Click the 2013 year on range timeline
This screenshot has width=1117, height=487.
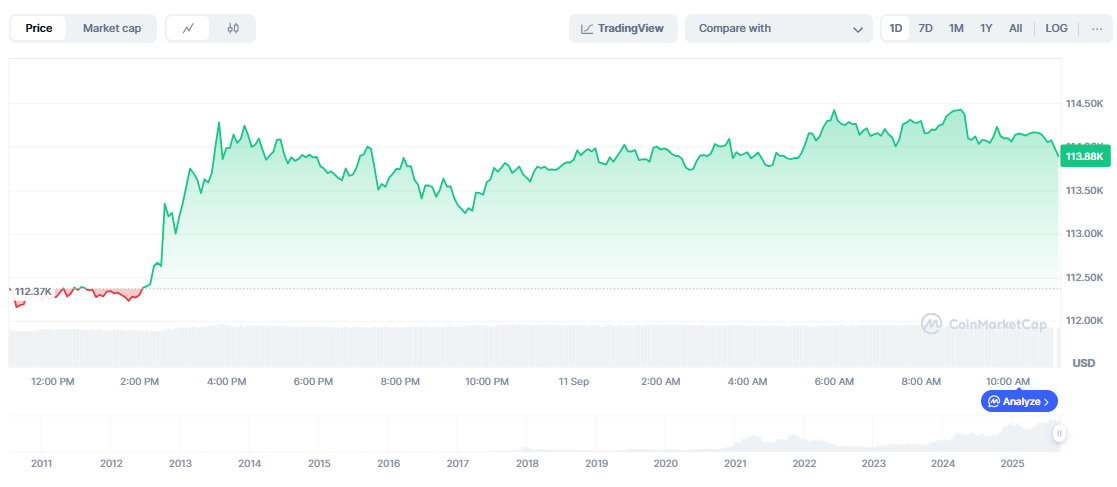point(180,464)
